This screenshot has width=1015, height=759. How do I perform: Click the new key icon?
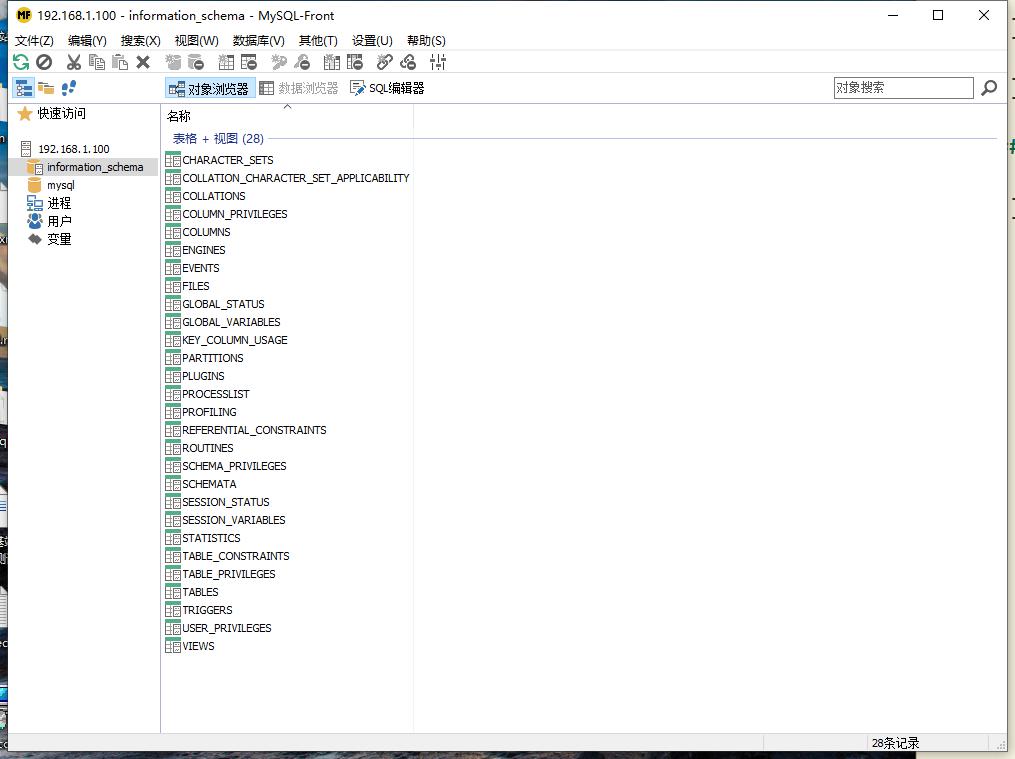(279, 62)
